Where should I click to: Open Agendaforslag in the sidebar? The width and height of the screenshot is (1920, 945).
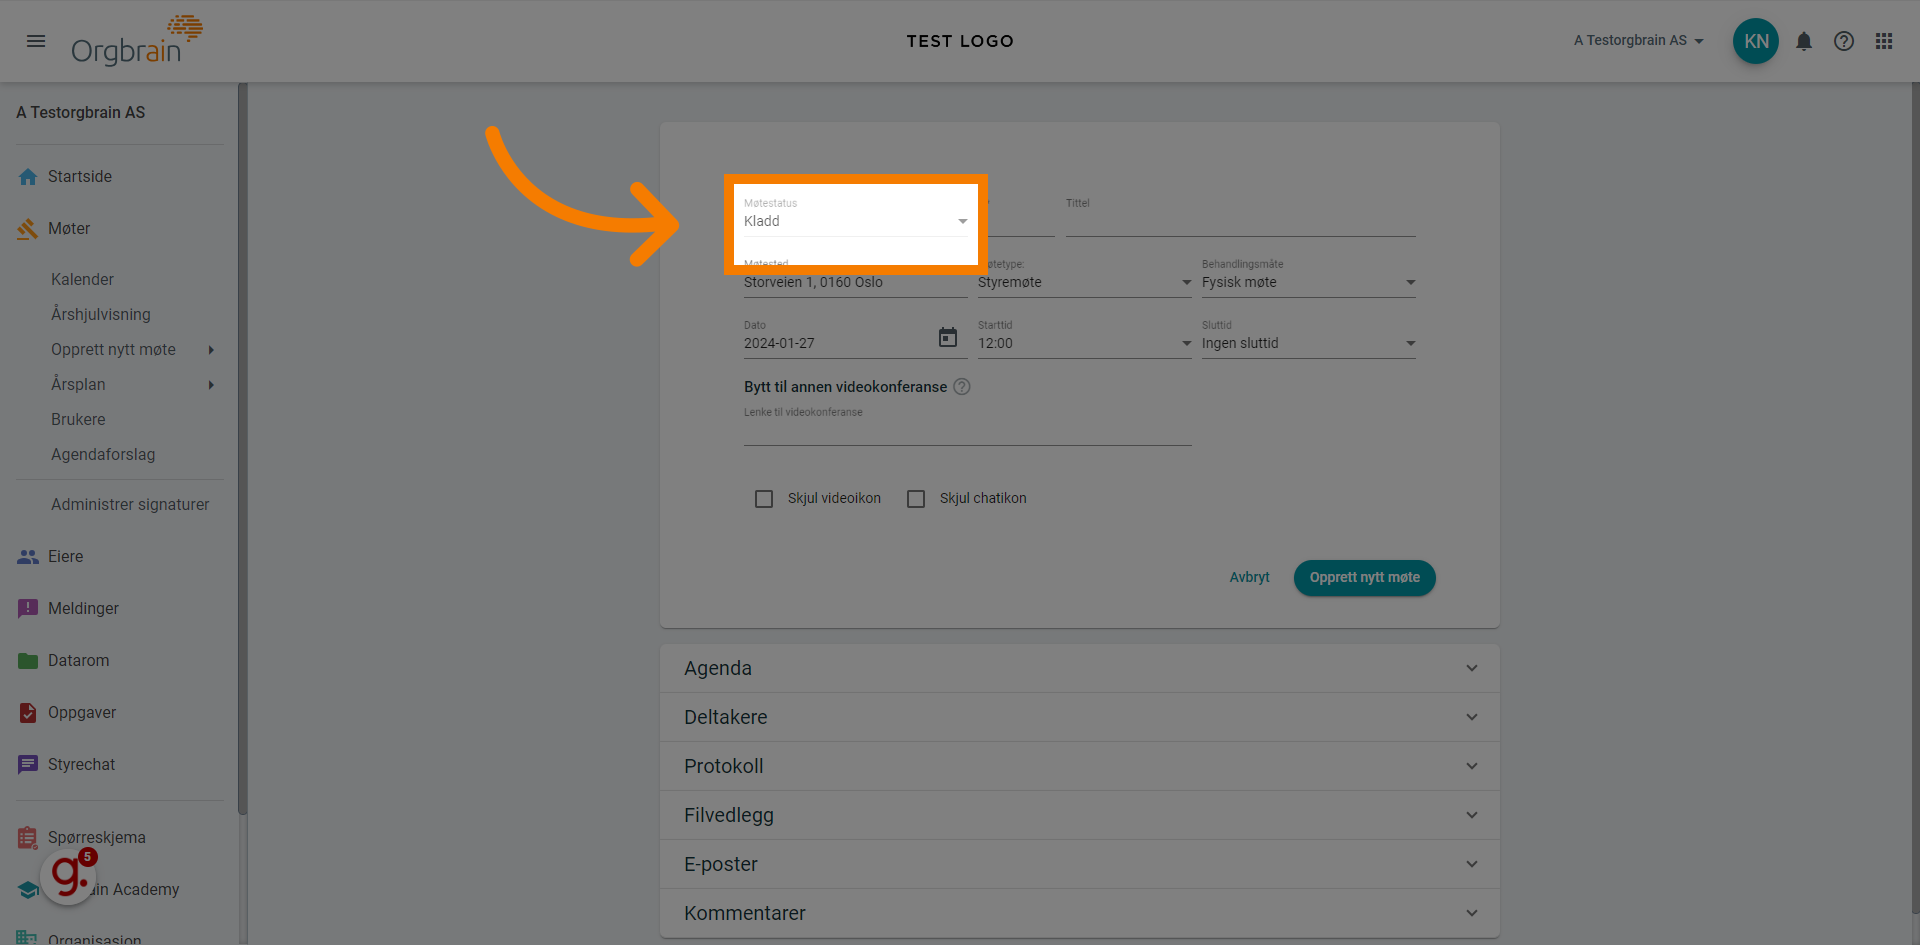pyautogui.click(x=103, y=455)
